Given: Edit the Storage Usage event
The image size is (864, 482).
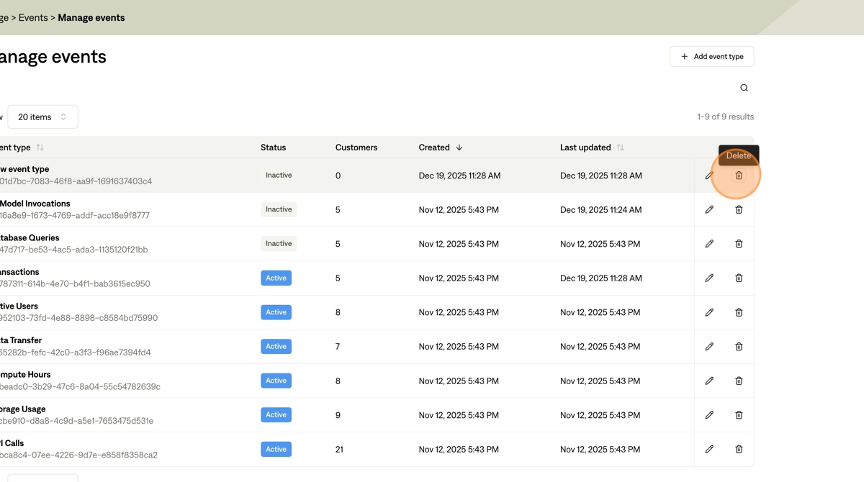Looking at the screenshot, I should (x=709, y=415).
